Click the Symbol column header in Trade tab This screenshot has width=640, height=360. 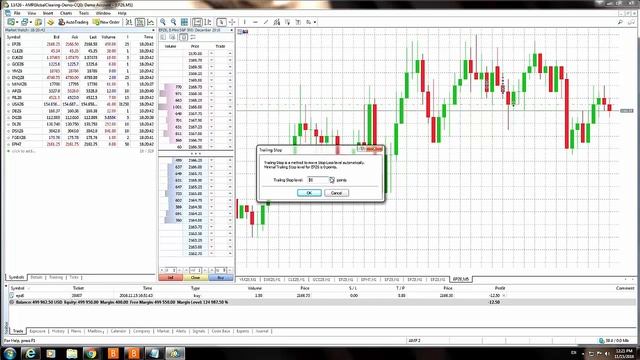point(18,288)
